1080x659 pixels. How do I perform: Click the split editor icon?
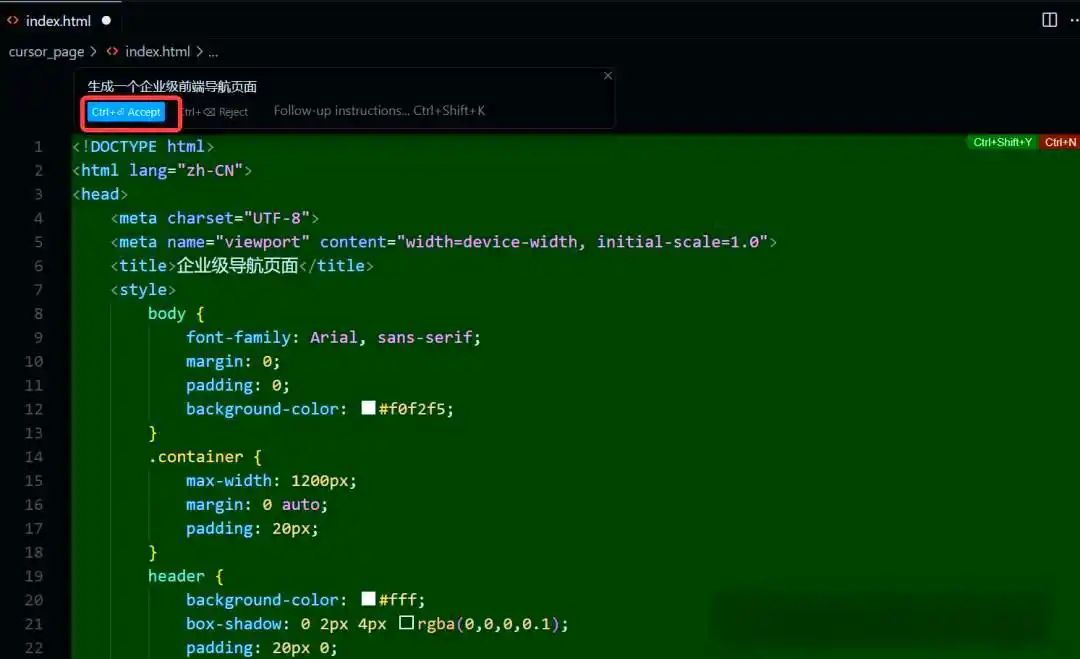click(x=1049, y=20)
